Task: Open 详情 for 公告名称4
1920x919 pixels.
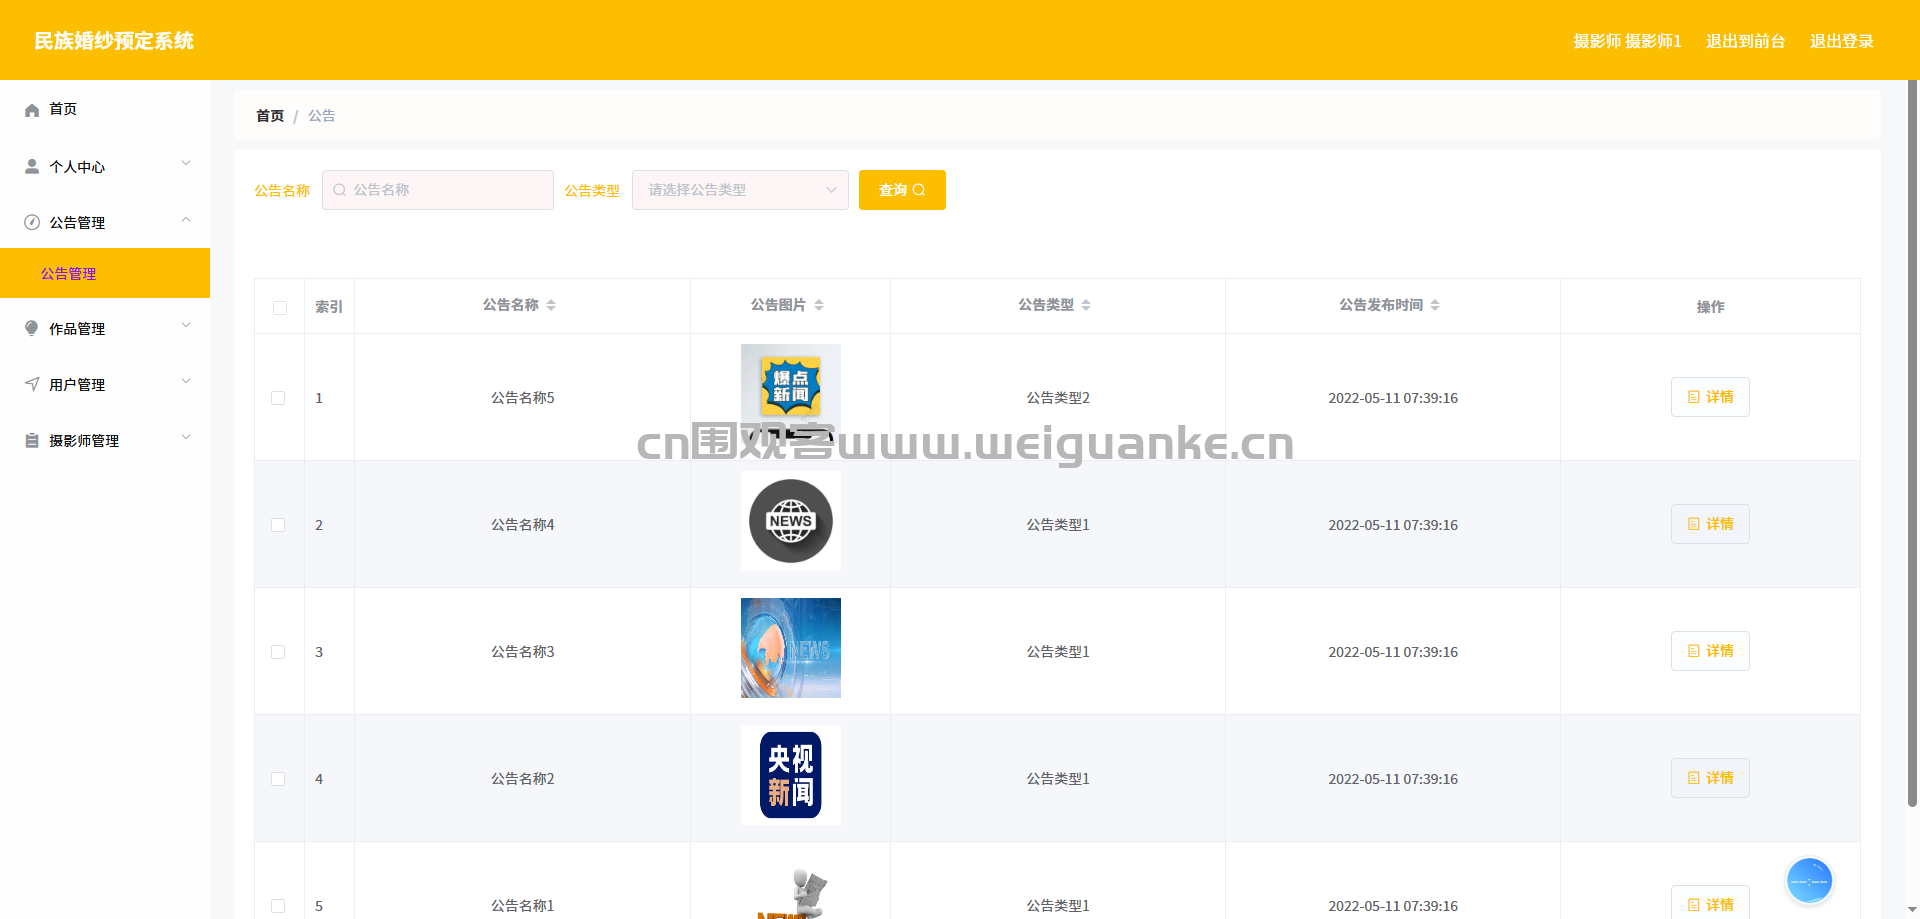Action: tap(1710, 524)
